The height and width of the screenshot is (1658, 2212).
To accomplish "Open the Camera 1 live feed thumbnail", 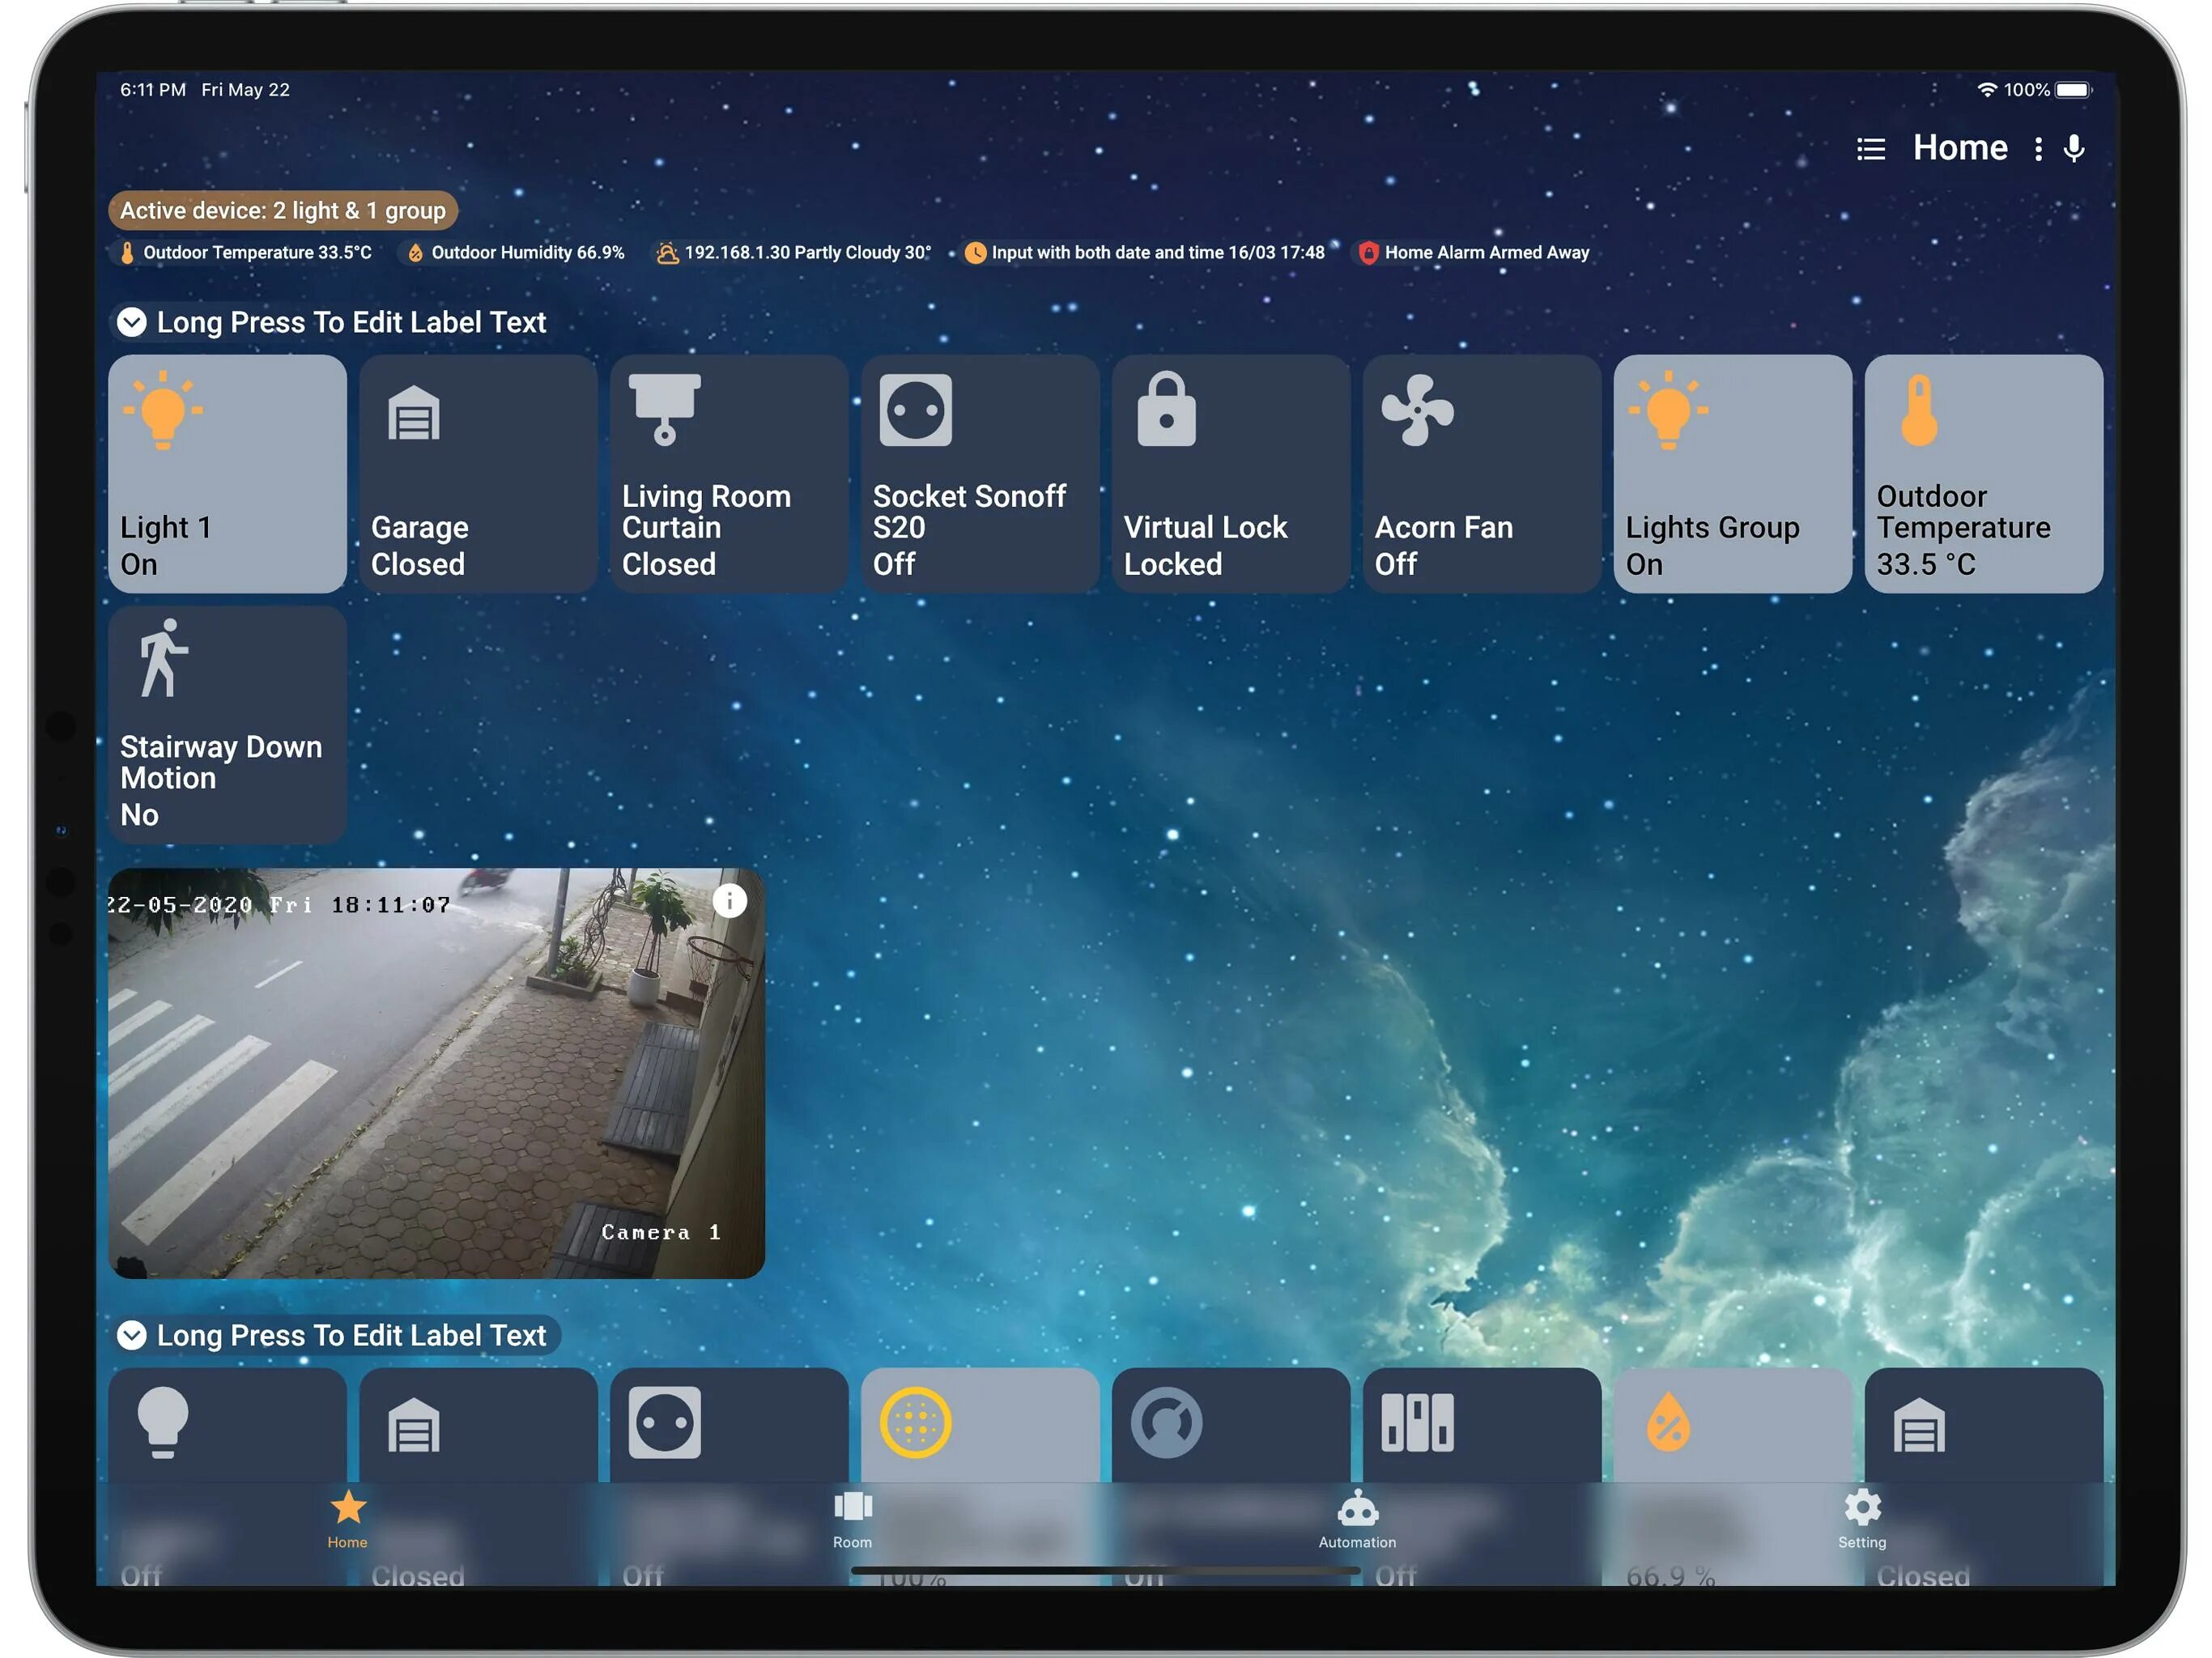I will [436, 1073].
